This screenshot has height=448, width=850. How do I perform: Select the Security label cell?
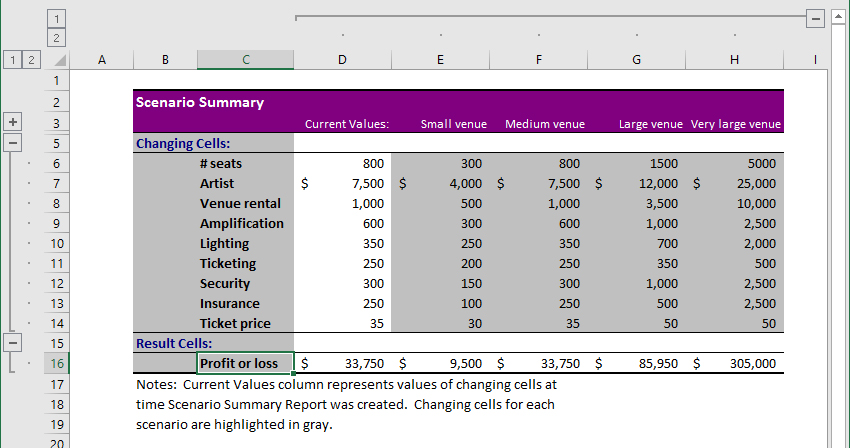point(246,284)
